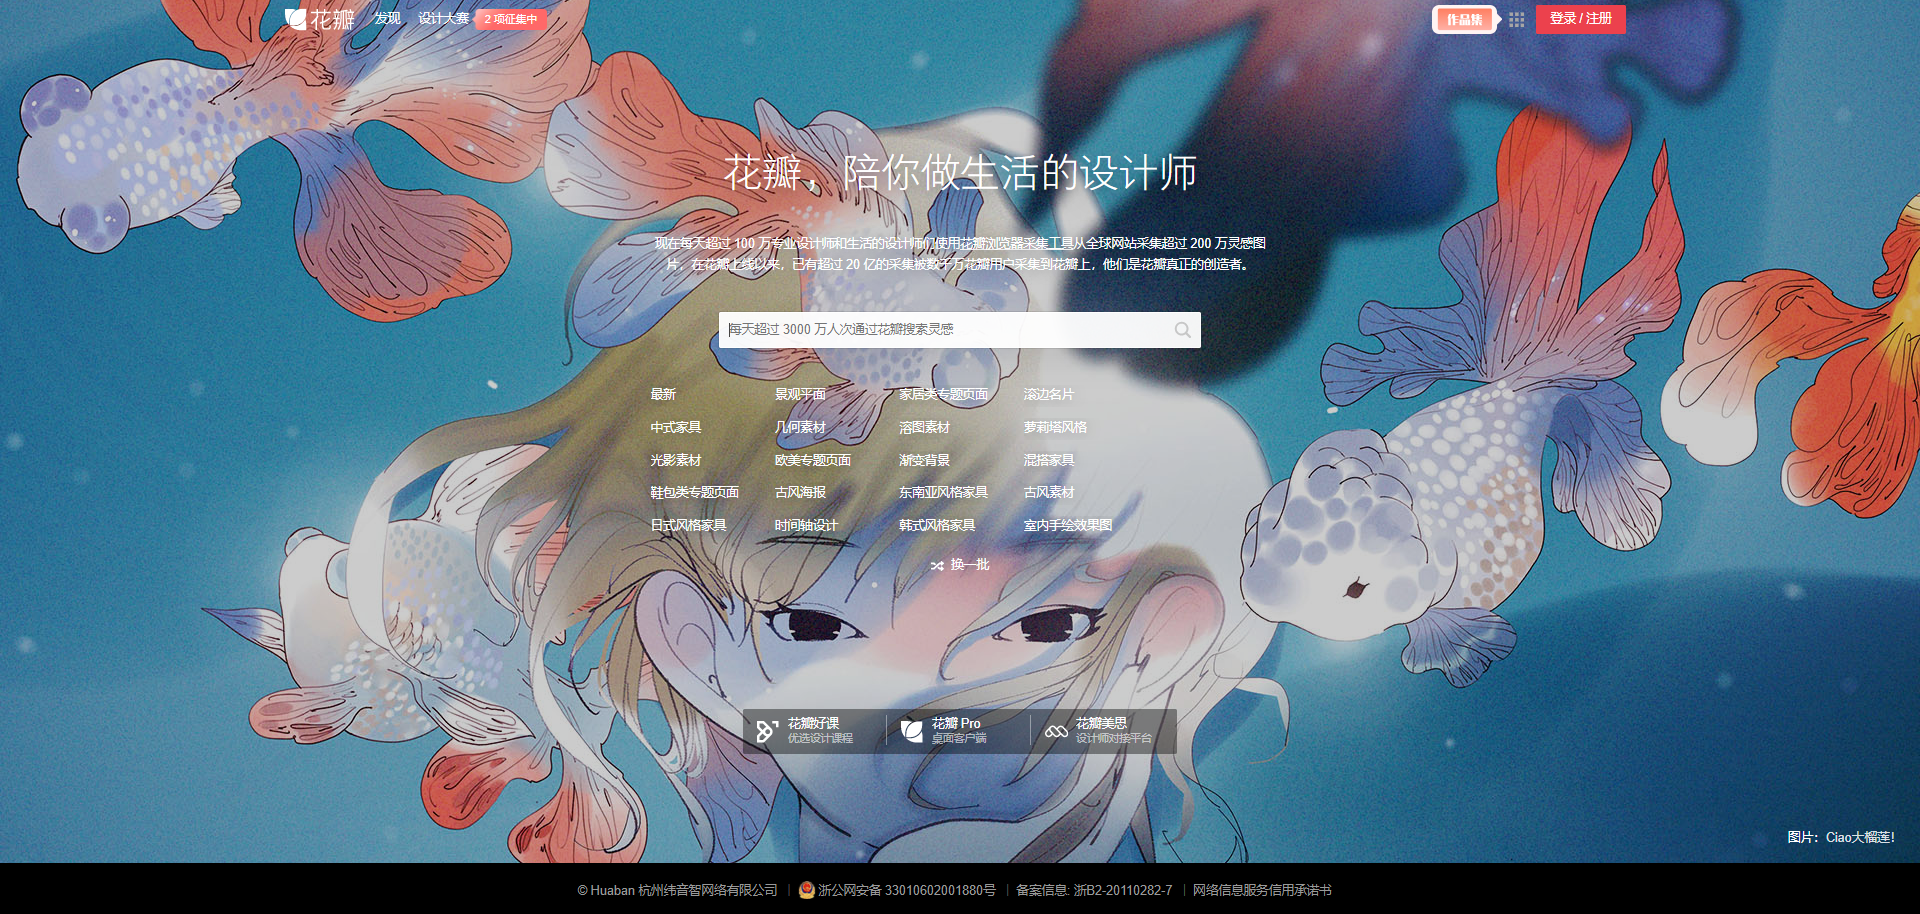Screen dimensions: 1920x914
Task: Open 浙公网安备 33010602001880号 footer link
Action: (x=906, y=891)
